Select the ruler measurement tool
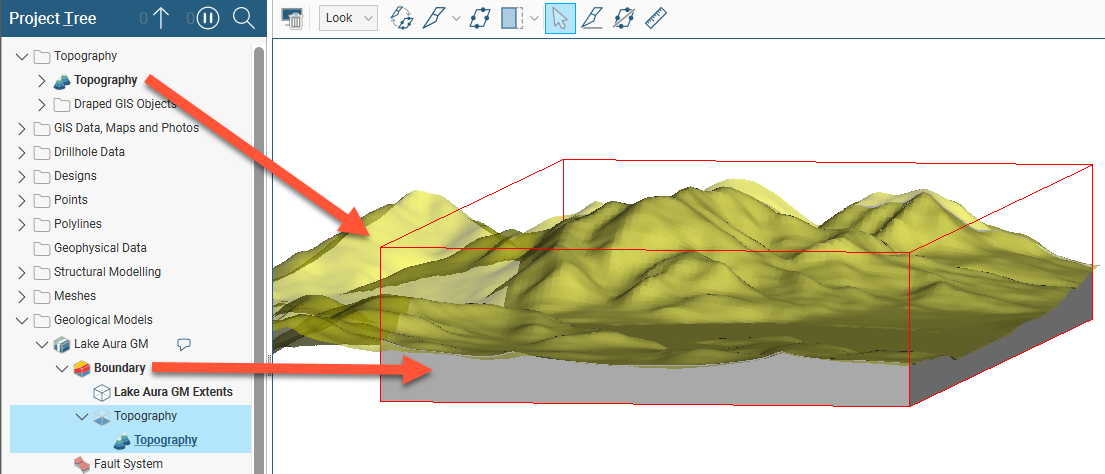Image resolution: width=1105 pixels, height=474 pixels. [656, 18]
